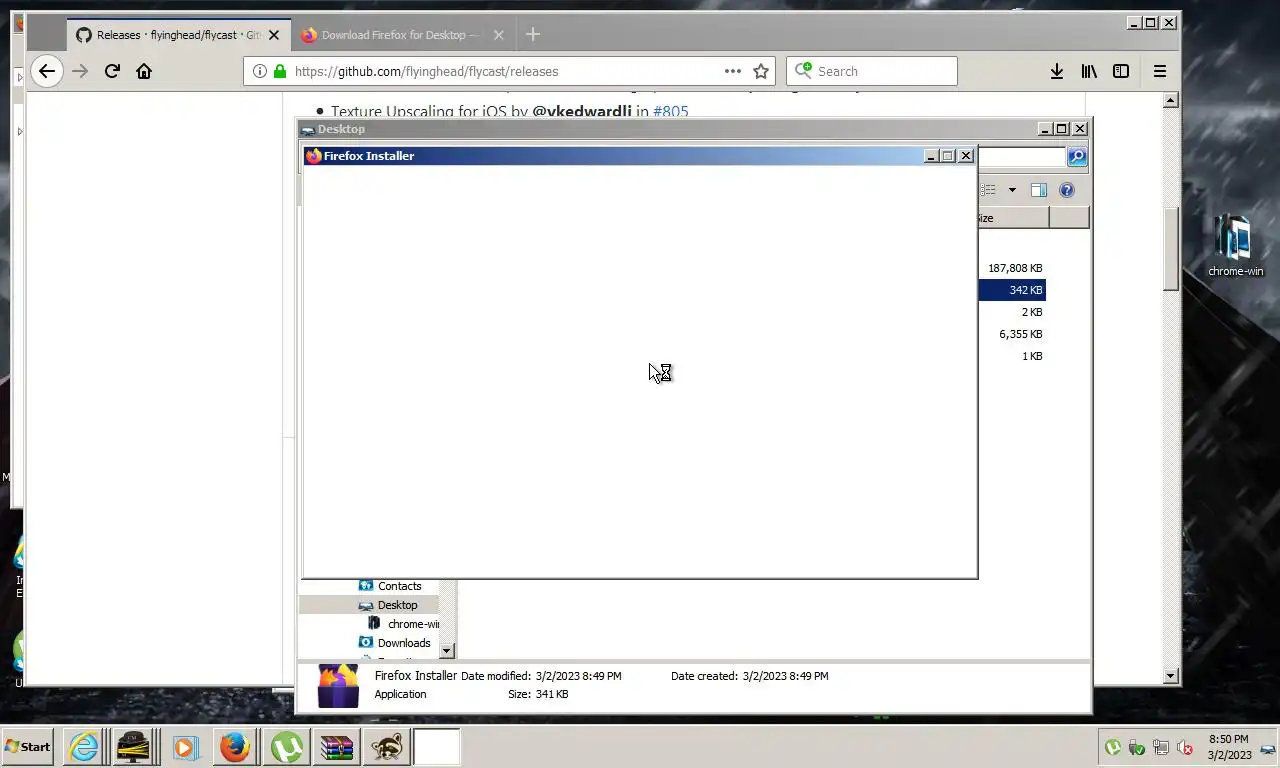Click the green padlock security icon
The width and height of the screenshot is (1280, 768).
280,71
